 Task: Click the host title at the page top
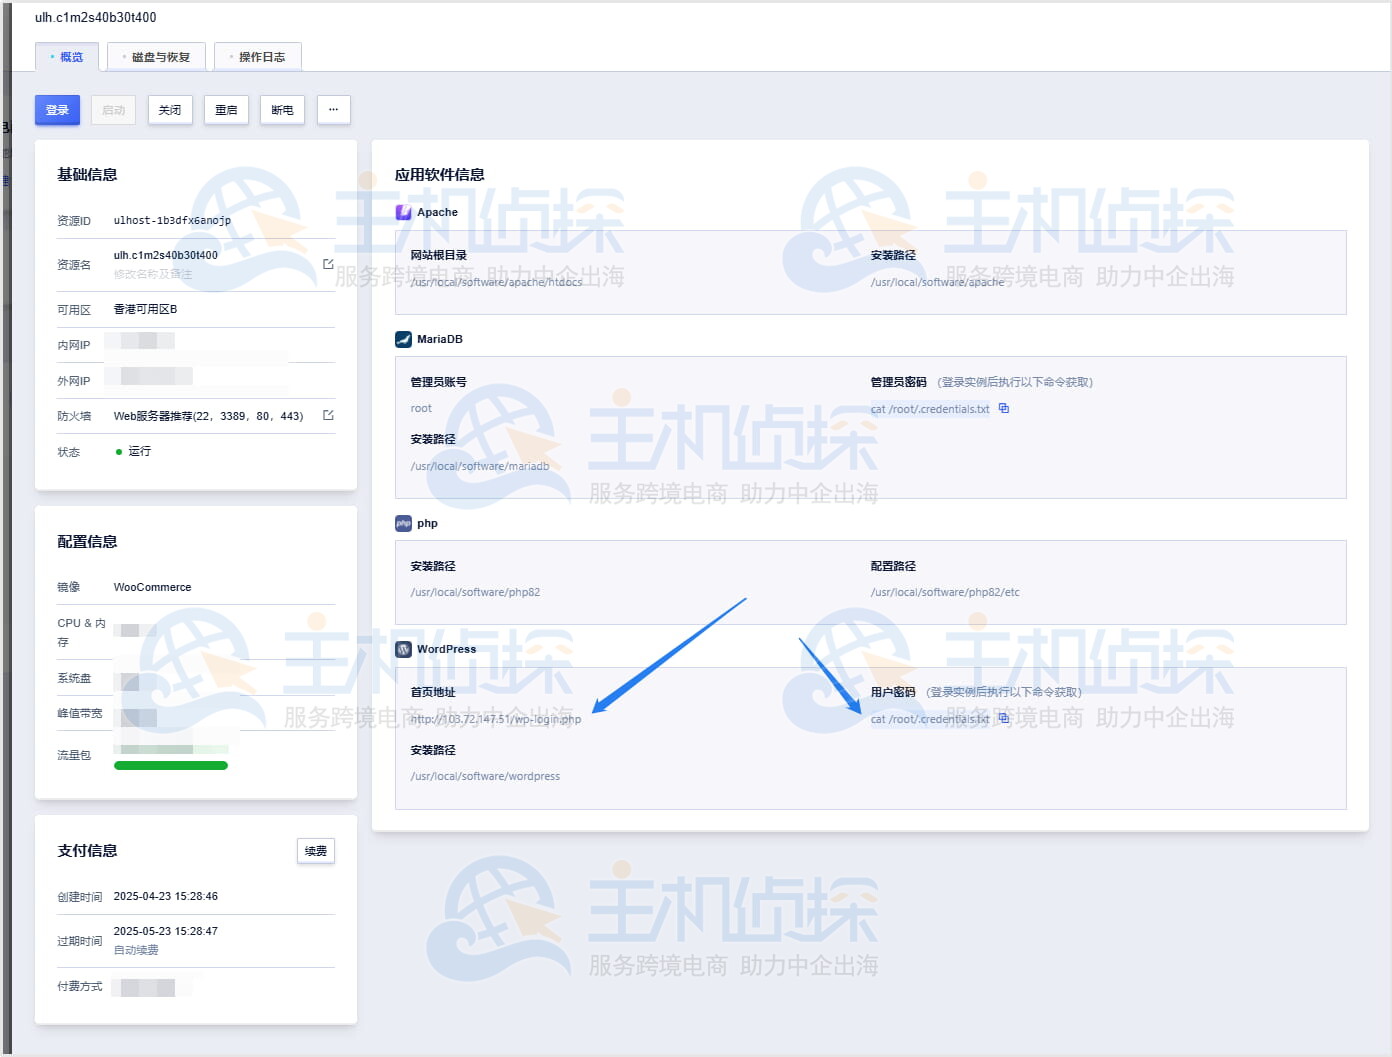[96, 17]
